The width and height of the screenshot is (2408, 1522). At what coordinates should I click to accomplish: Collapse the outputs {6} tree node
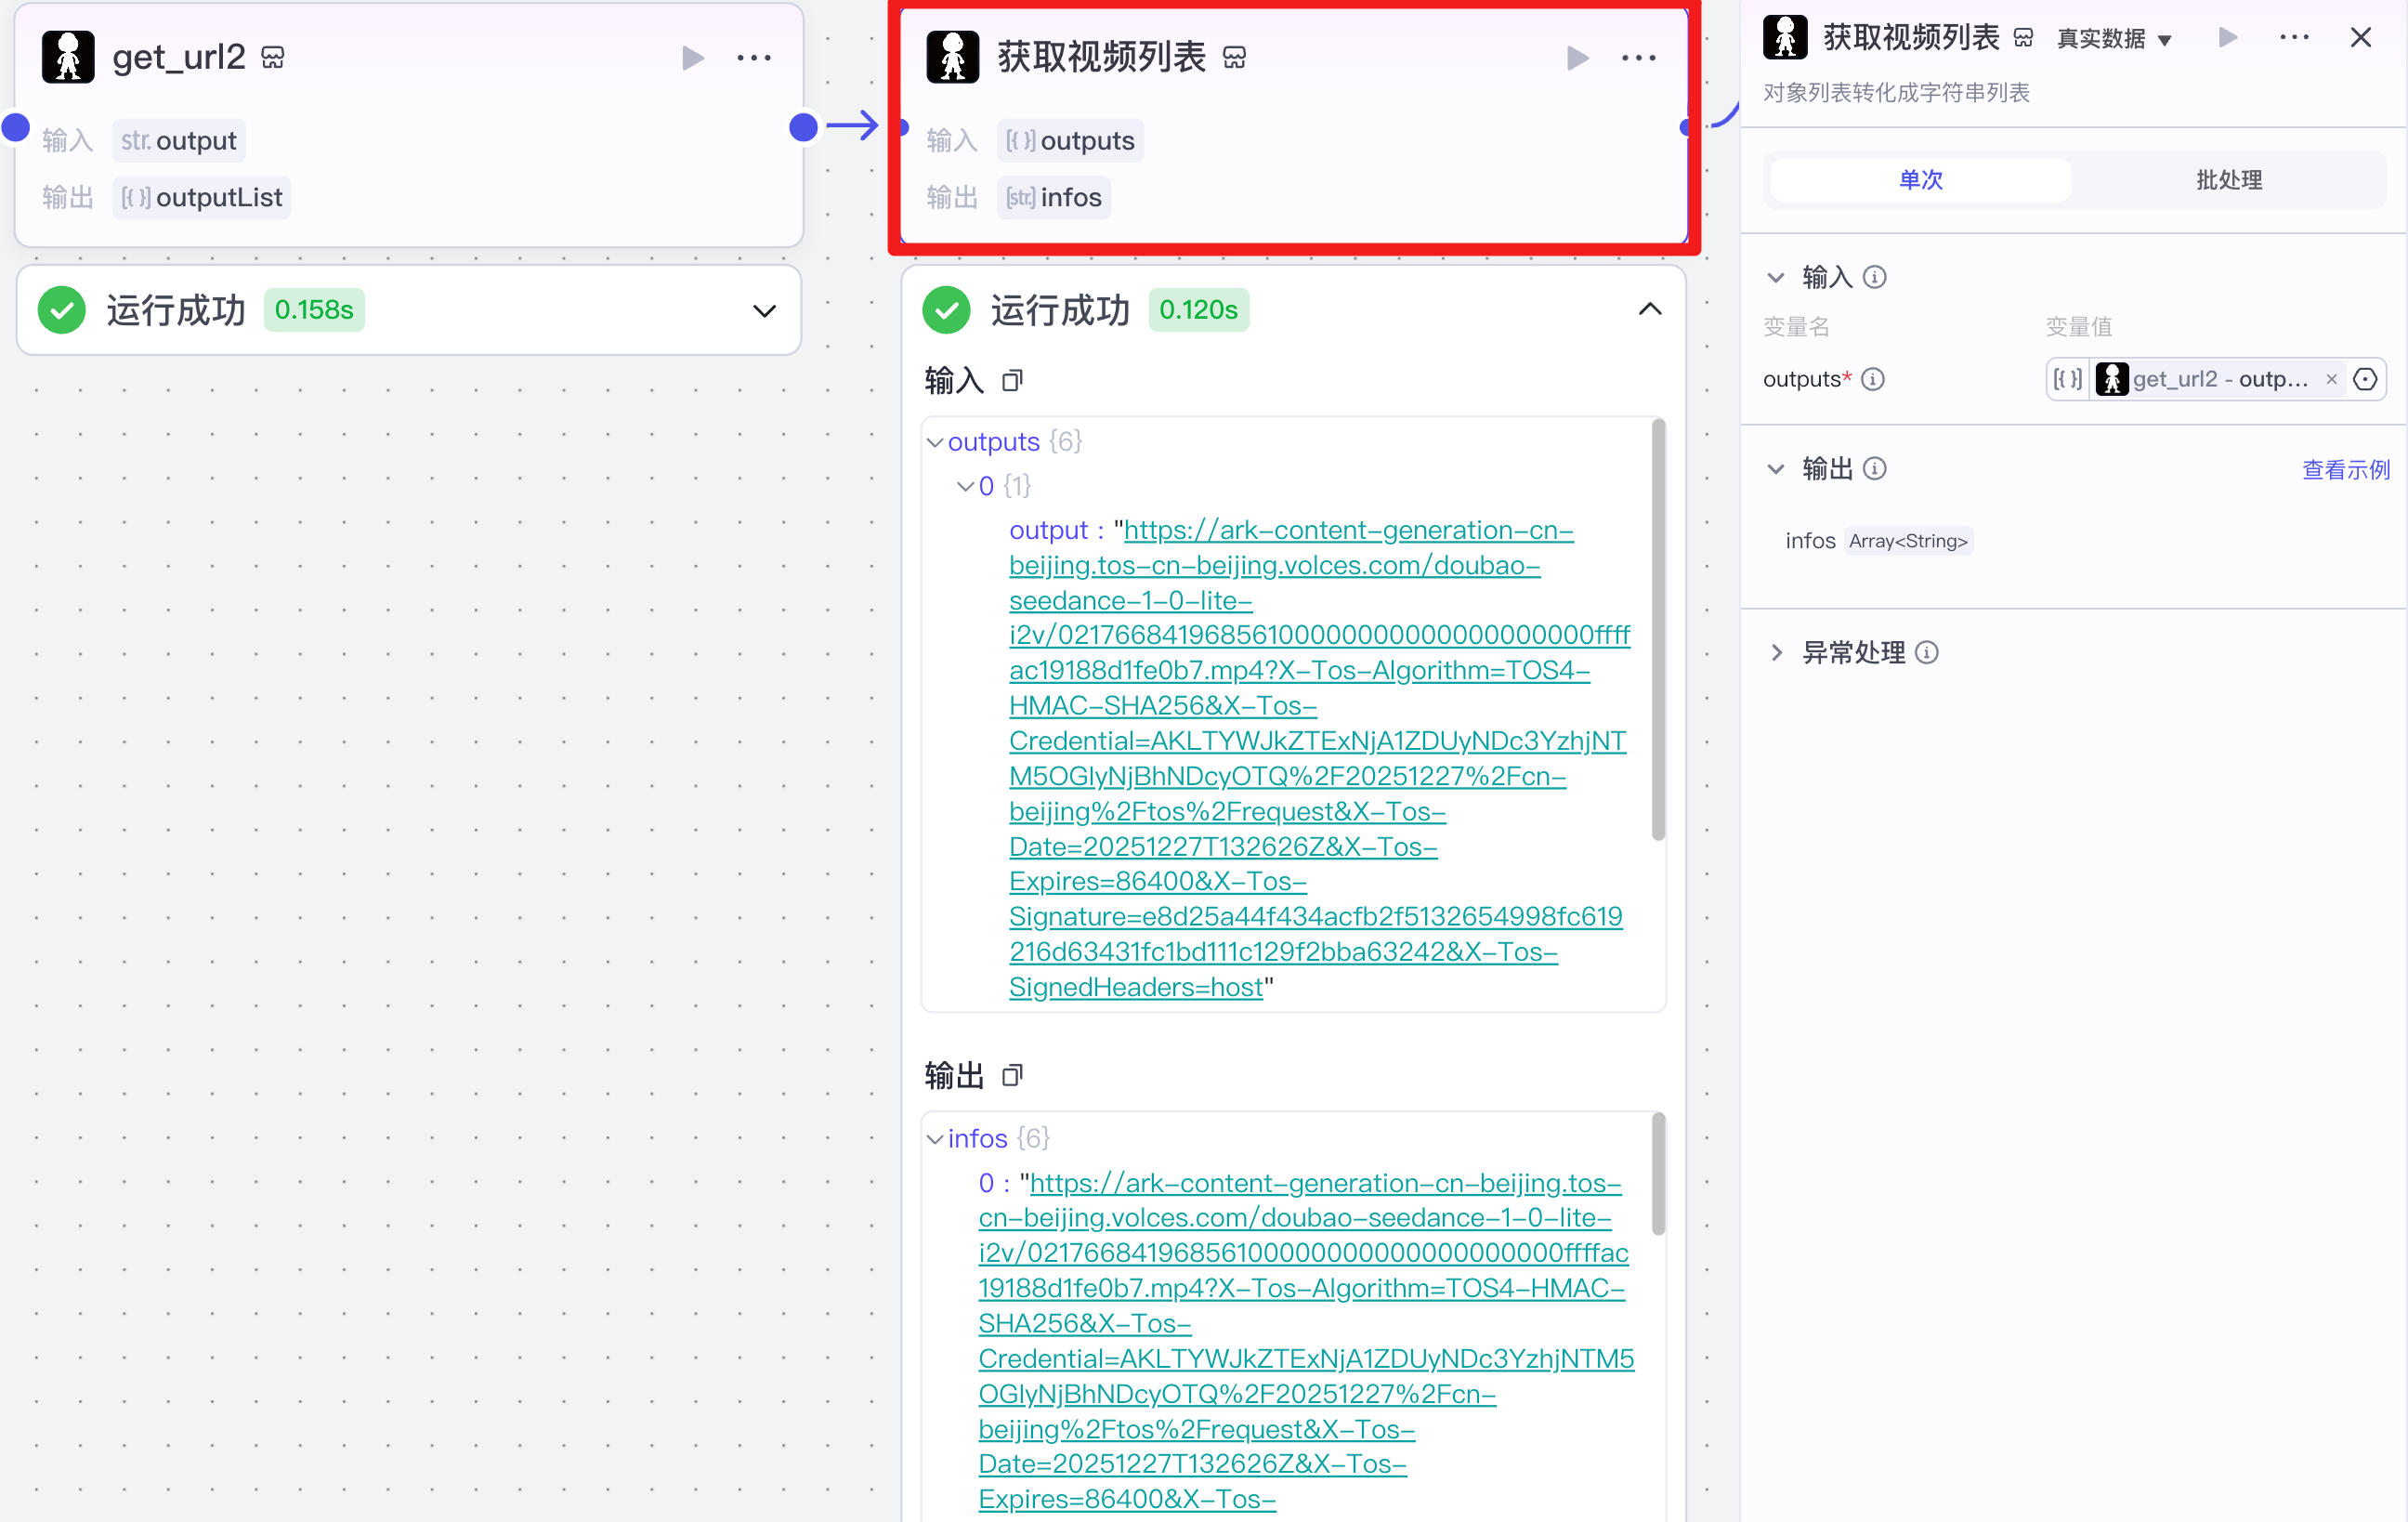pyautogui.click(x=935, y=442)
